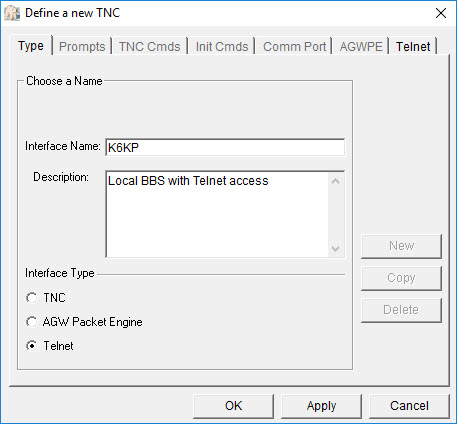Confirm with the OK button
The height and width of the screenshot is (424, 457).
click(233, 406)
